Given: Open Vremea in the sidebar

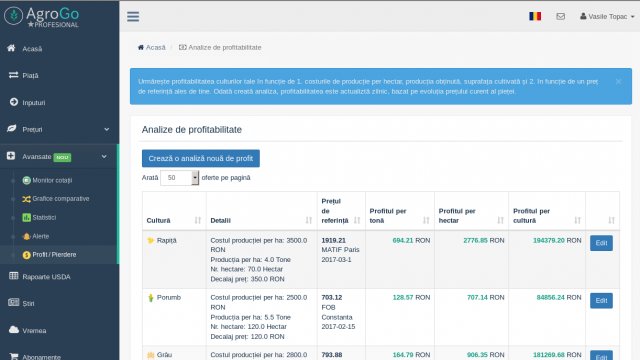Looking at the screenshot, I should coord(59,331).
